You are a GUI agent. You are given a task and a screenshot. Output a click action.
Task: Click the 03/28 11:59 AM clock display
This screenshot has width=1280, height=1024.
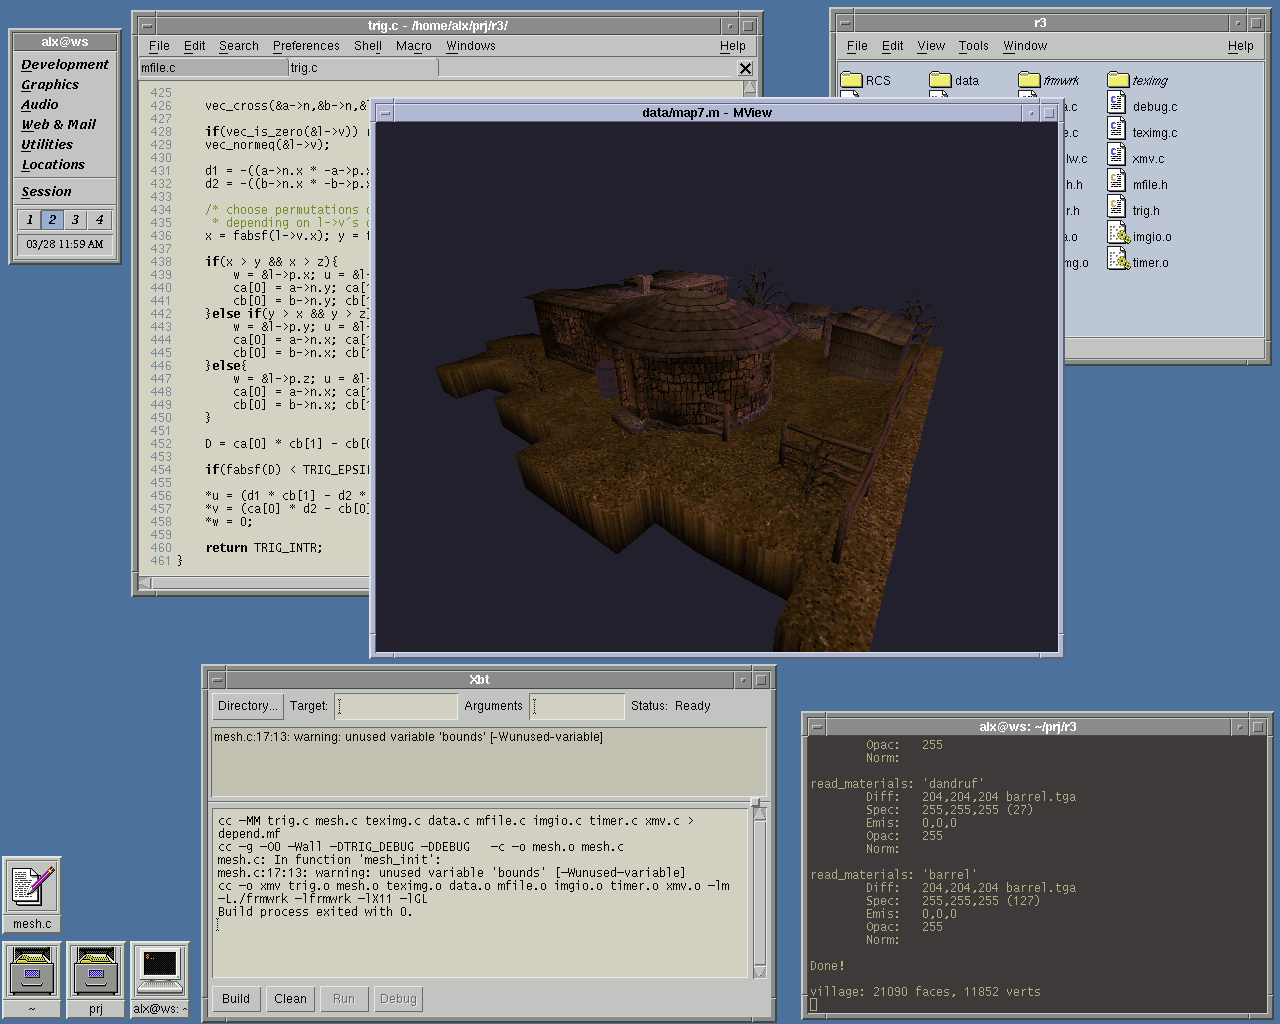click(65, 244)
